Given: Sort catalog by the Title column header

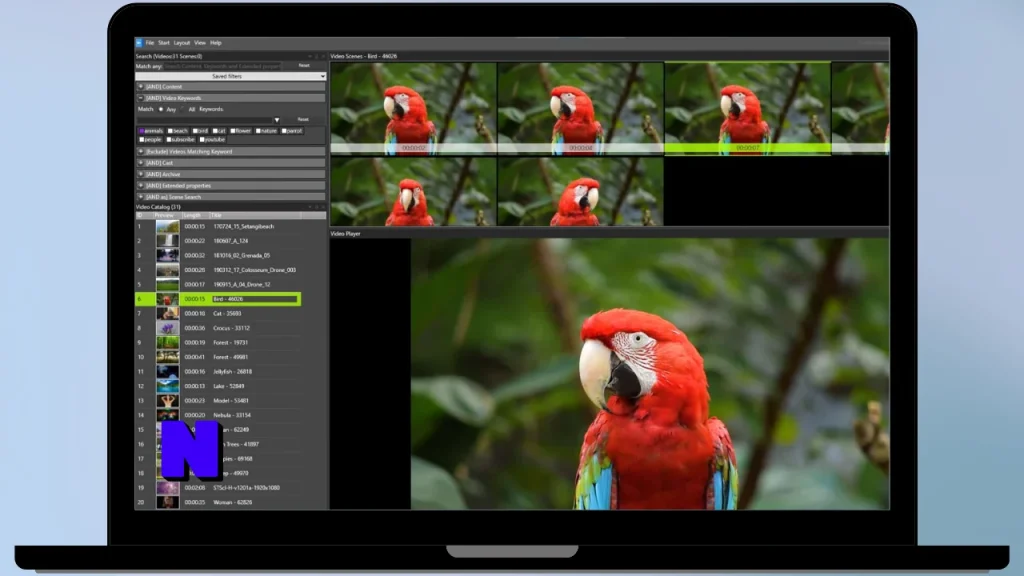Looking at the screenshot, I should tap(255, 215).
